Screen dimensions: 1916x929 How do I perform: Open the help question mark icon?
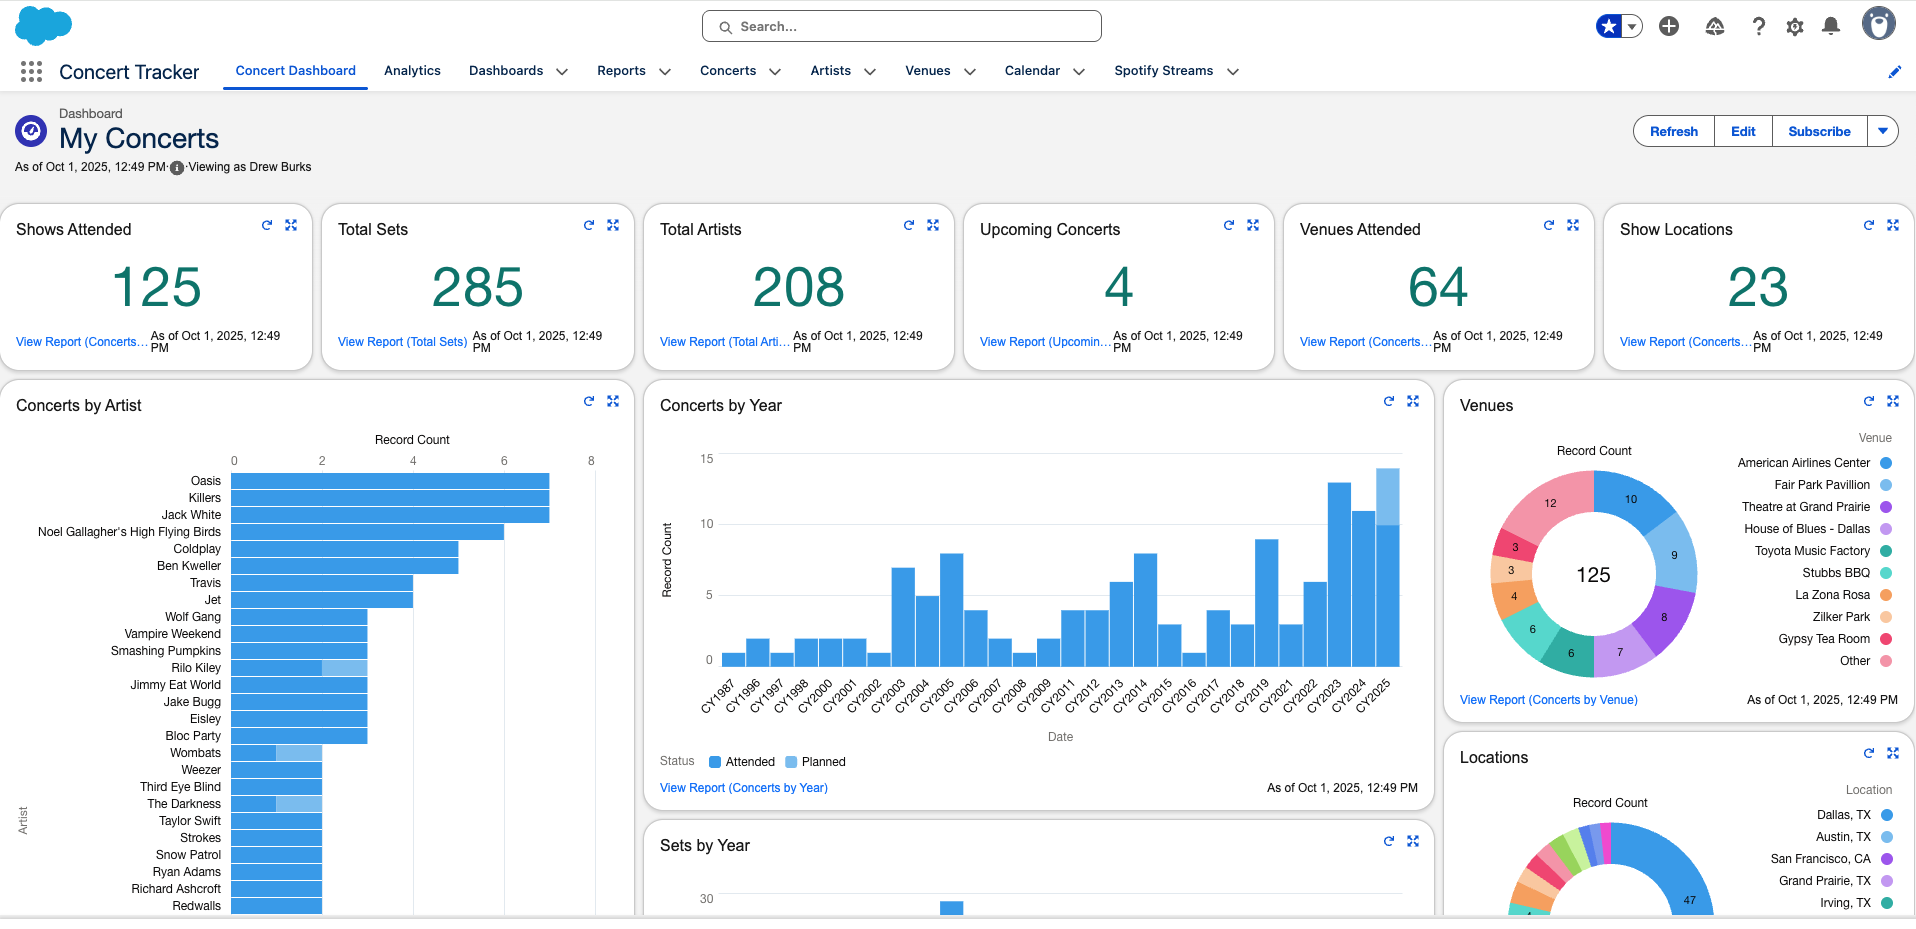1759,27
